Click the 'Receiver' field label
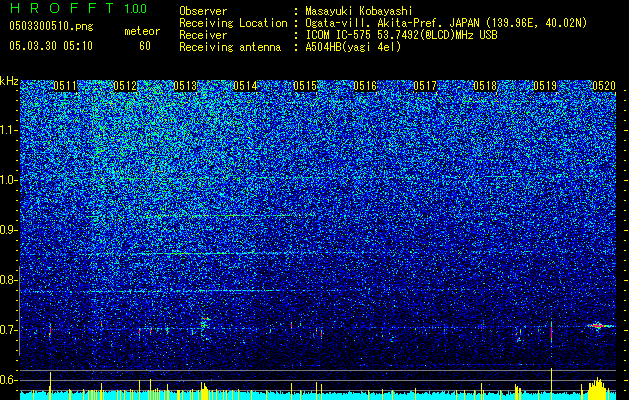The height and width of the screenshot is (400, 629). 203,35
